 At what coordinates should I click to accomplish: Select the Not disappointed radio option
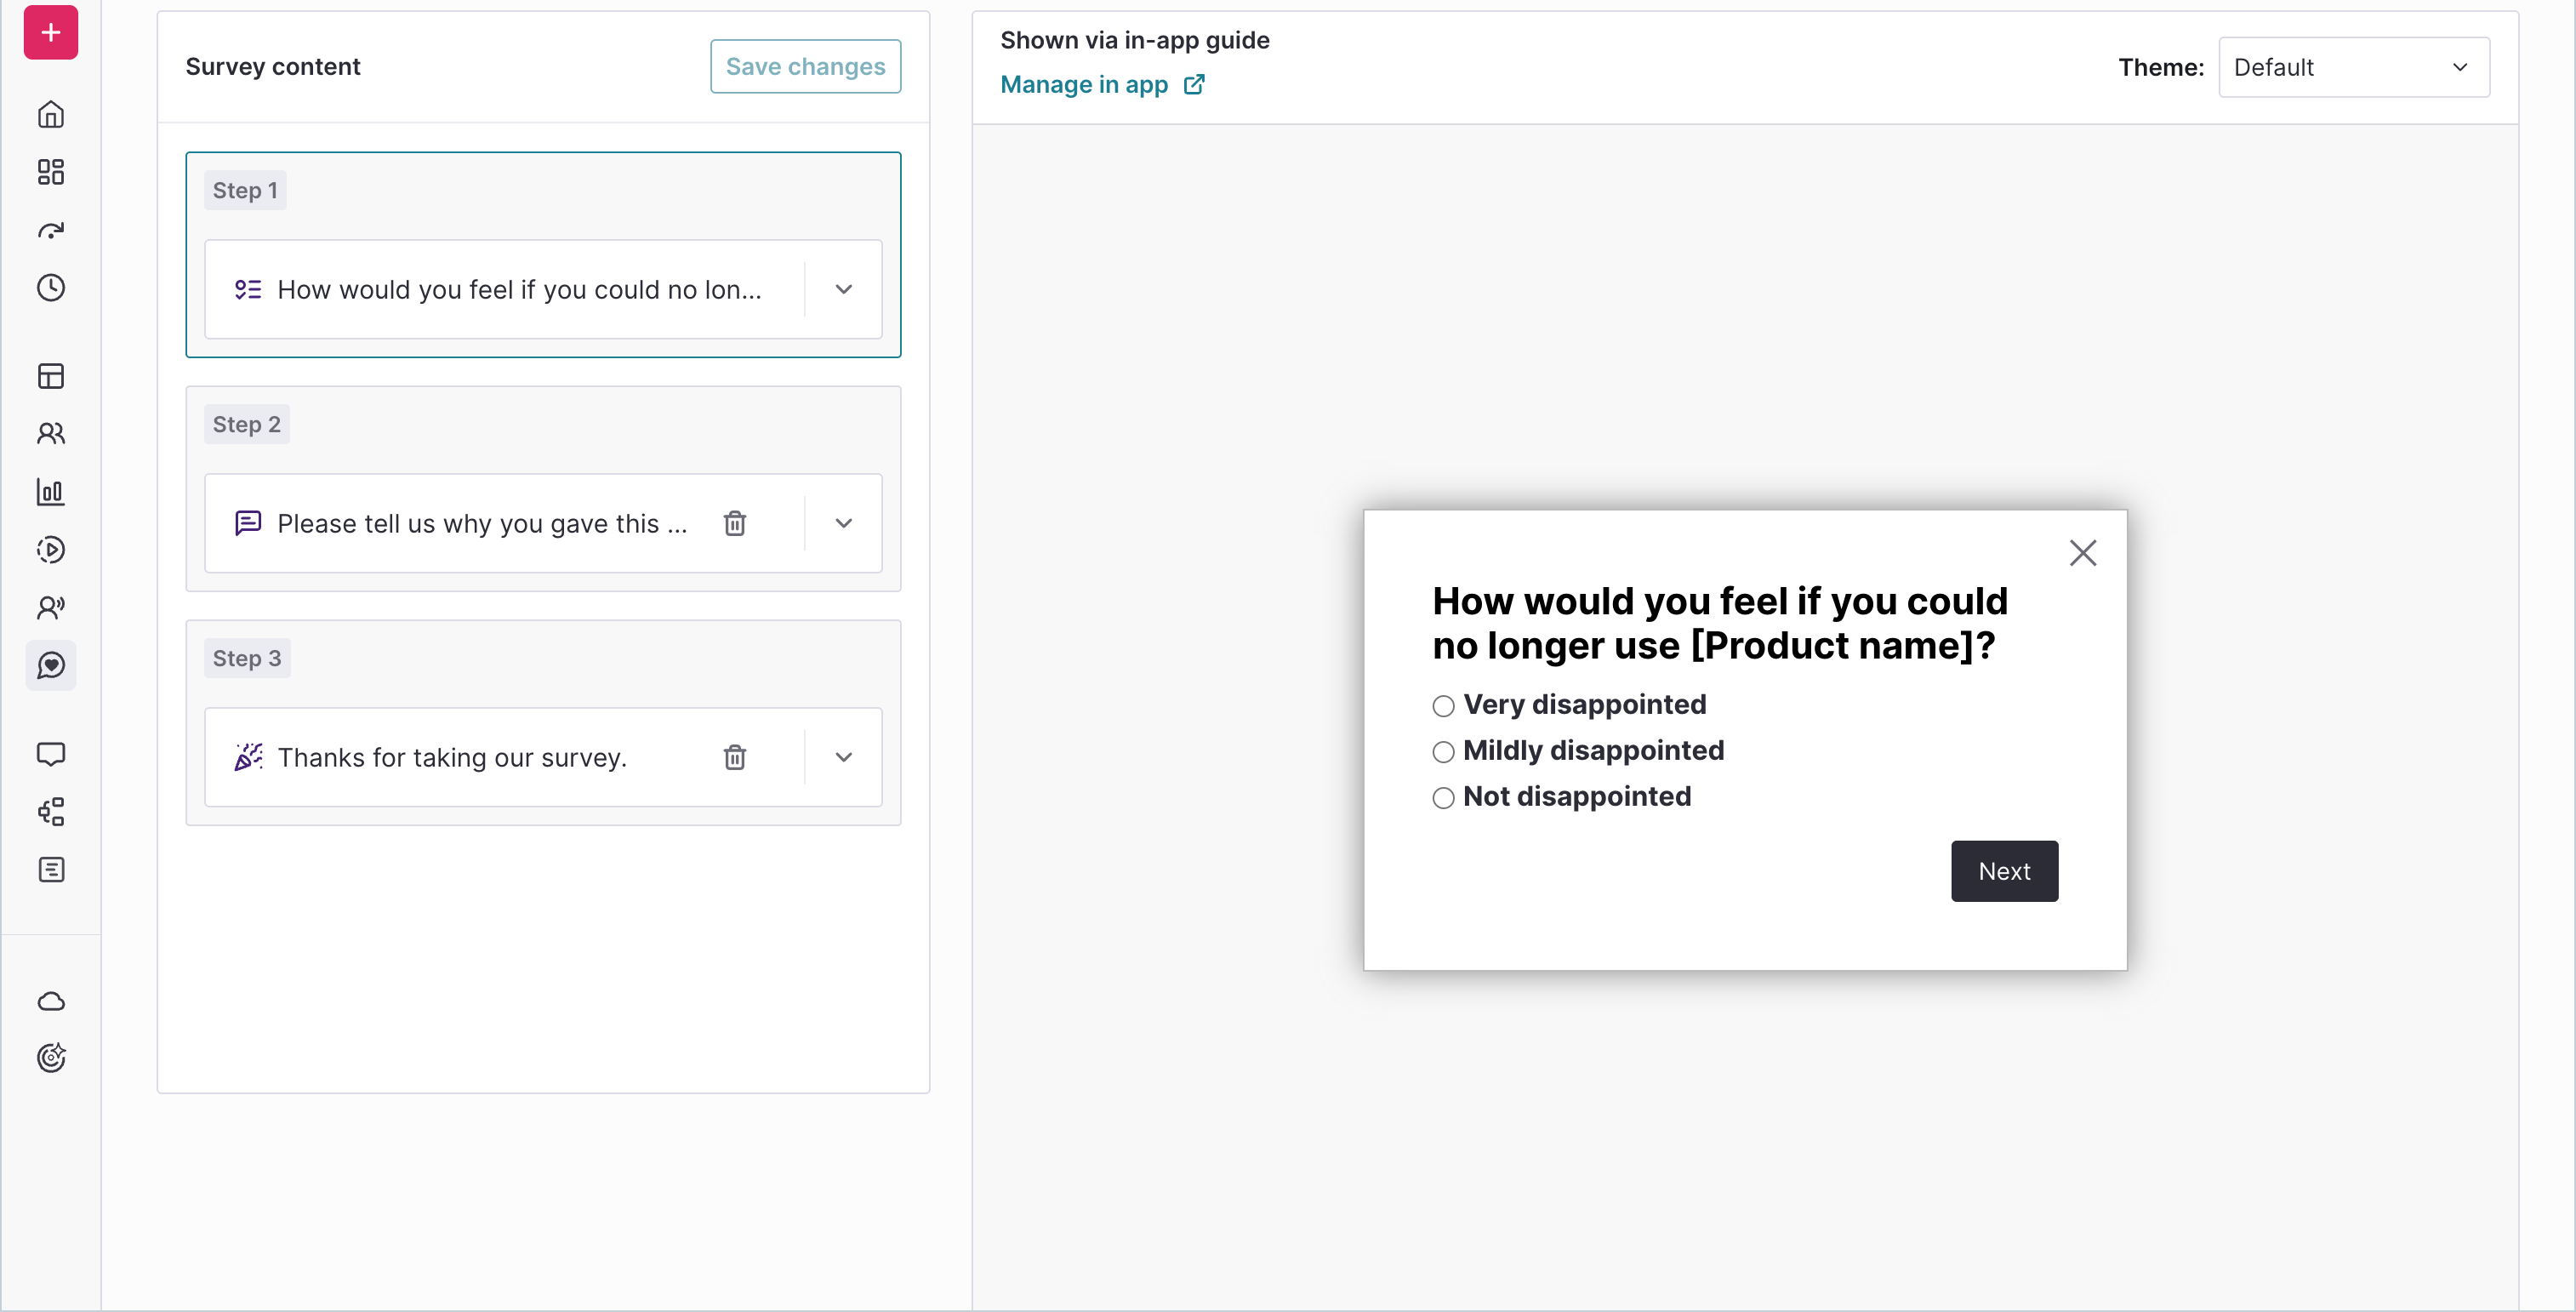pos(1443,798)
